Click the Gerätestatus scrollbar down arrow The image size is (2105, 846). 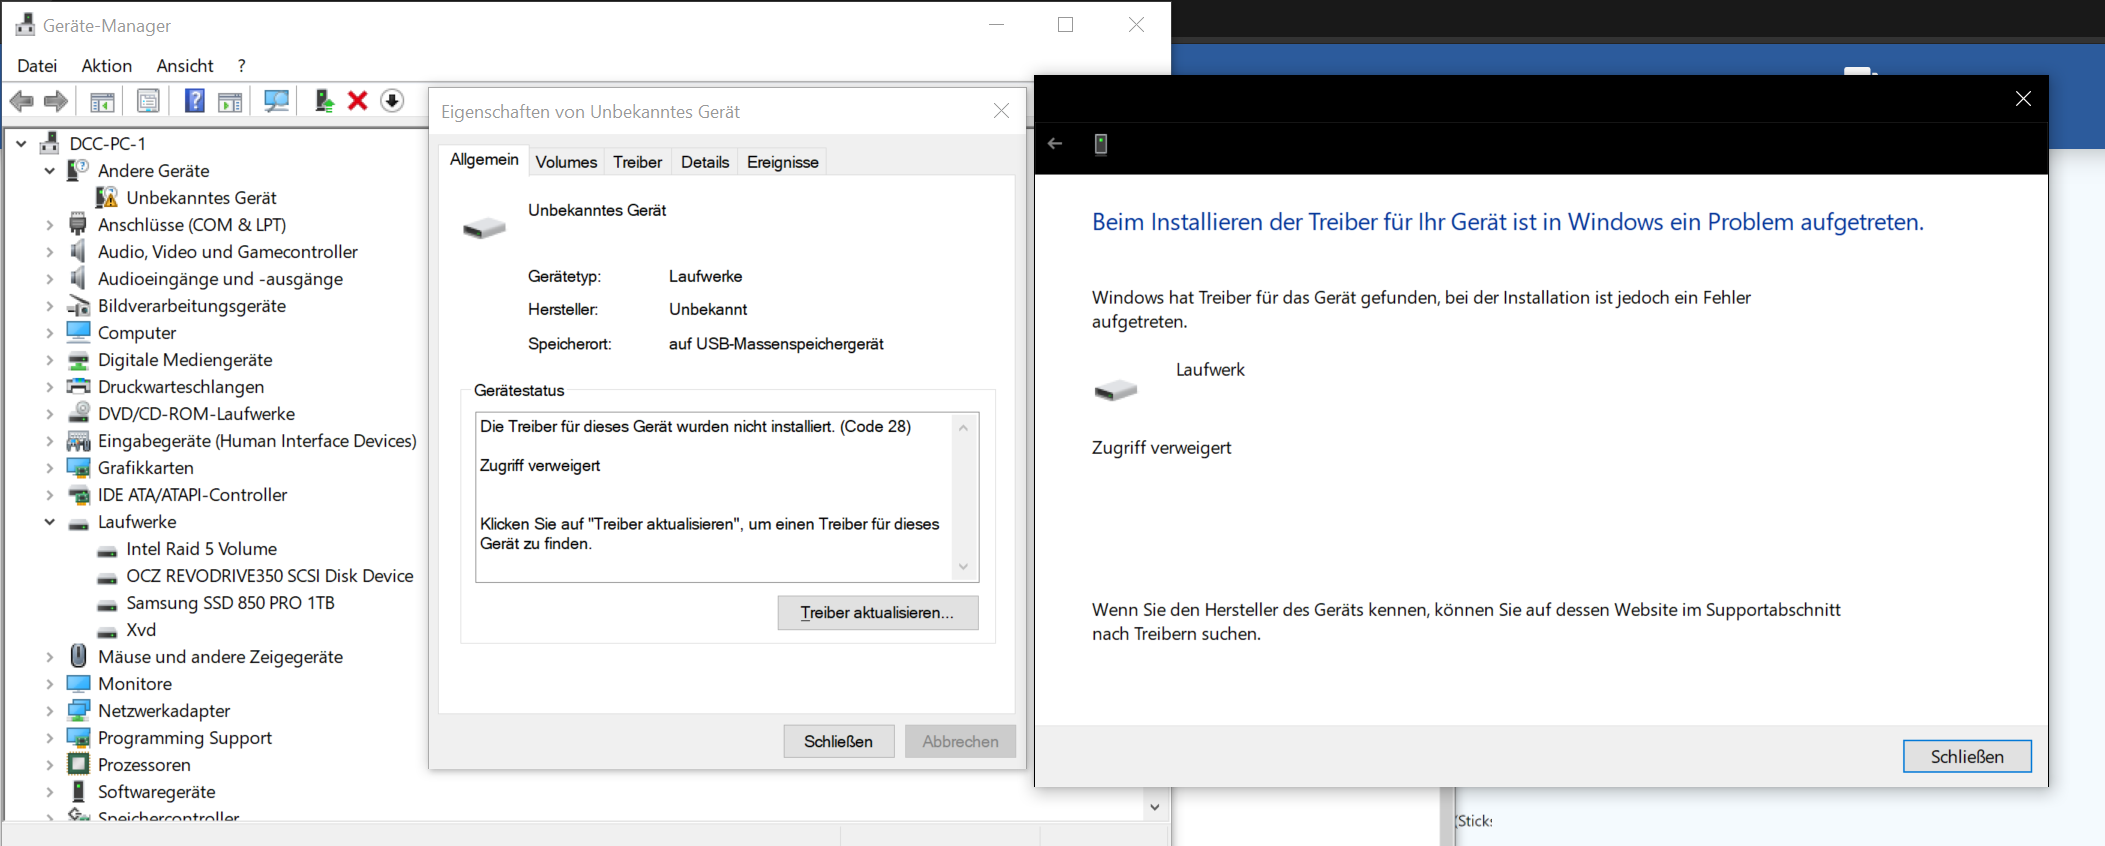coord(963,567)
